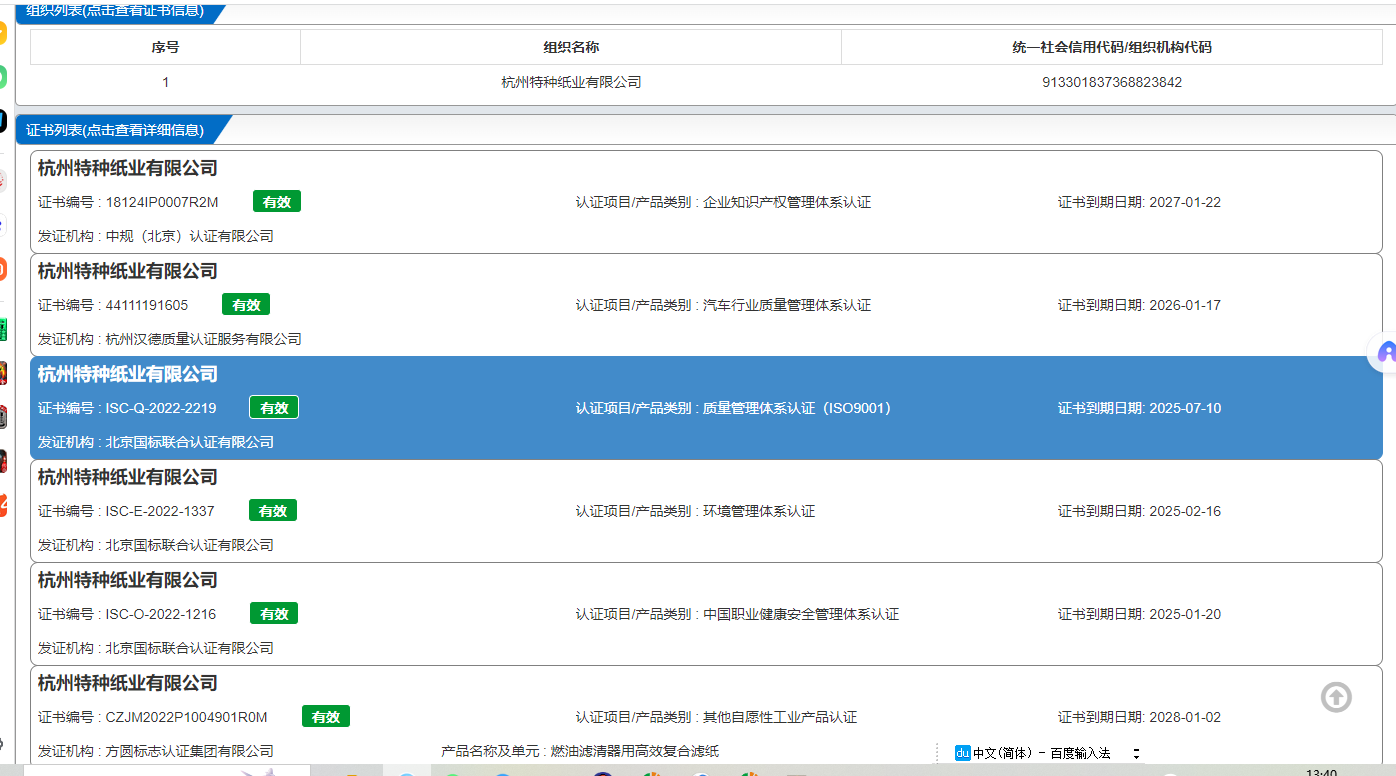The image size is (1396, 776).
Task: Click expiry date 2025-01-20
Action: (x=1185, y=614)
